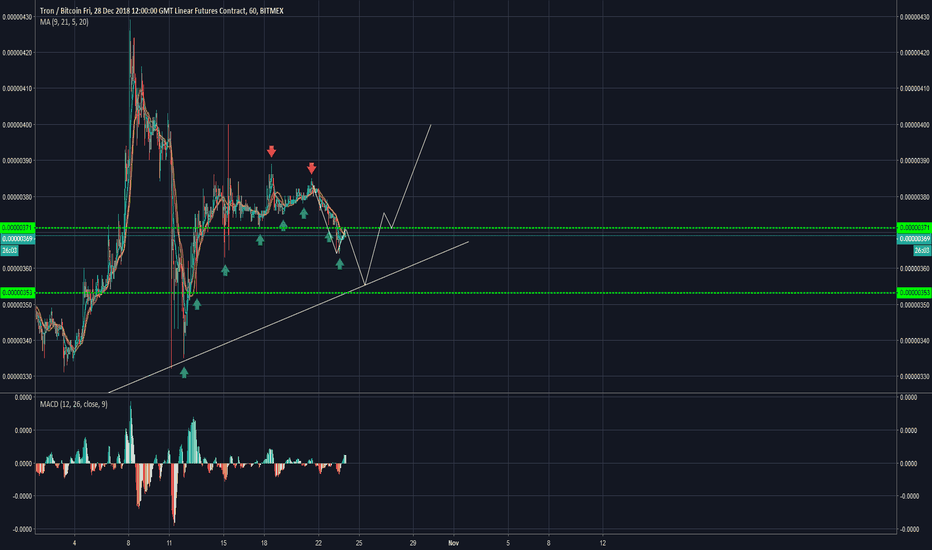Click the green 0.00000353 label on the right scale
The height and width of the screenshot is (550, 932).
(914, 293)
